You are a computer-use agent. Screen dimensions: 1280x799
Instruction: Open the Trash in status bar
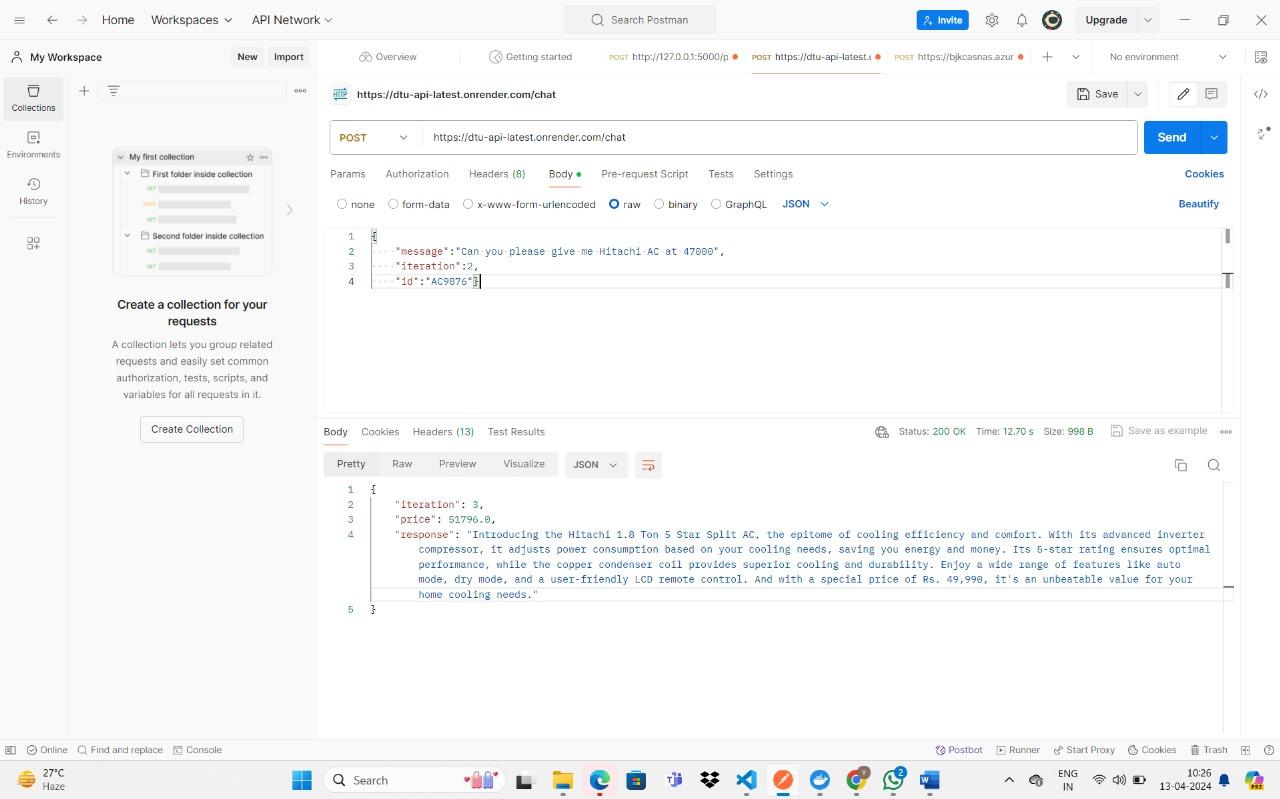1209,750
